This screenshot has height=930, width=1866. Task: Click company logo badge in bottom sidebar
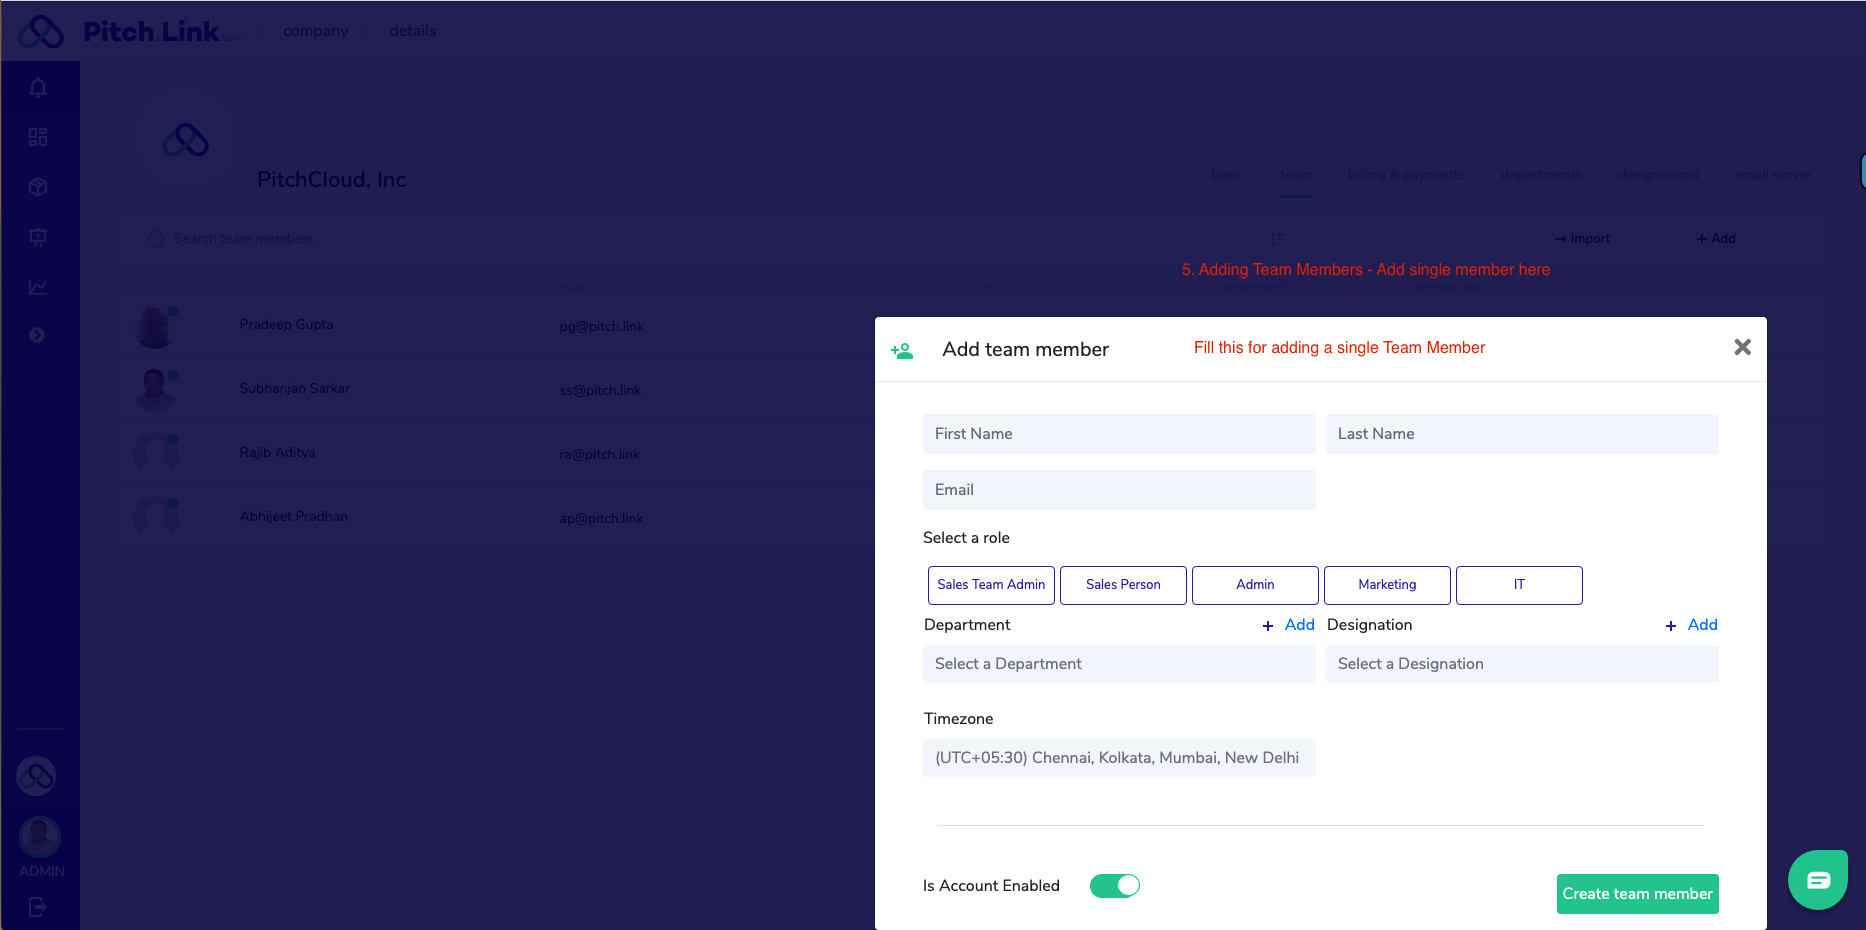36,776
